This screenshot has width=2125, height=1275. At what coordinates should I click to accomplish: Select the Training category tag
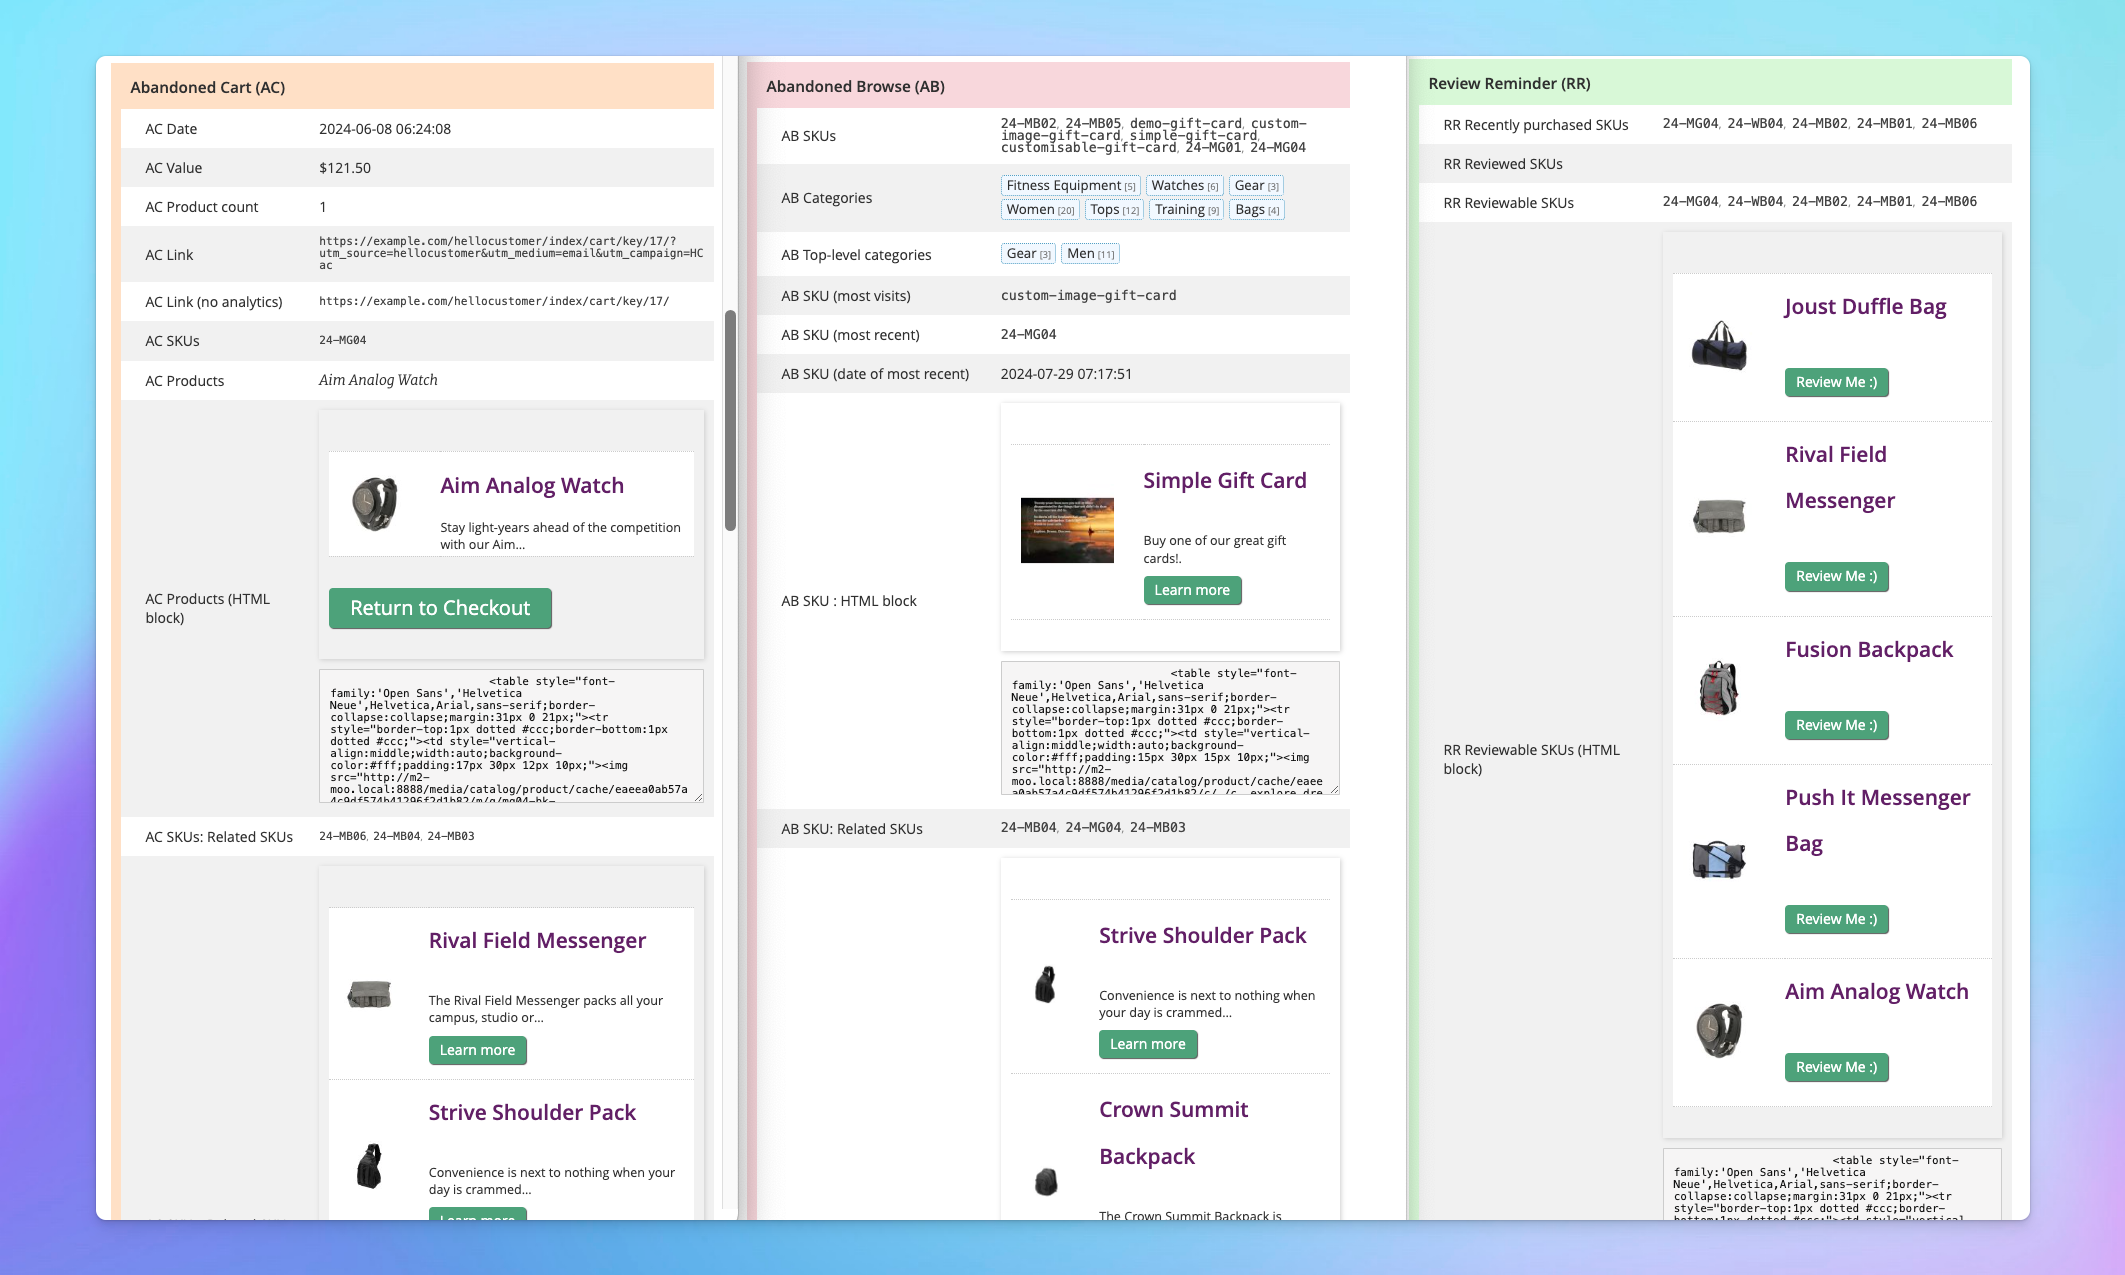click(x=1186, y=210)
